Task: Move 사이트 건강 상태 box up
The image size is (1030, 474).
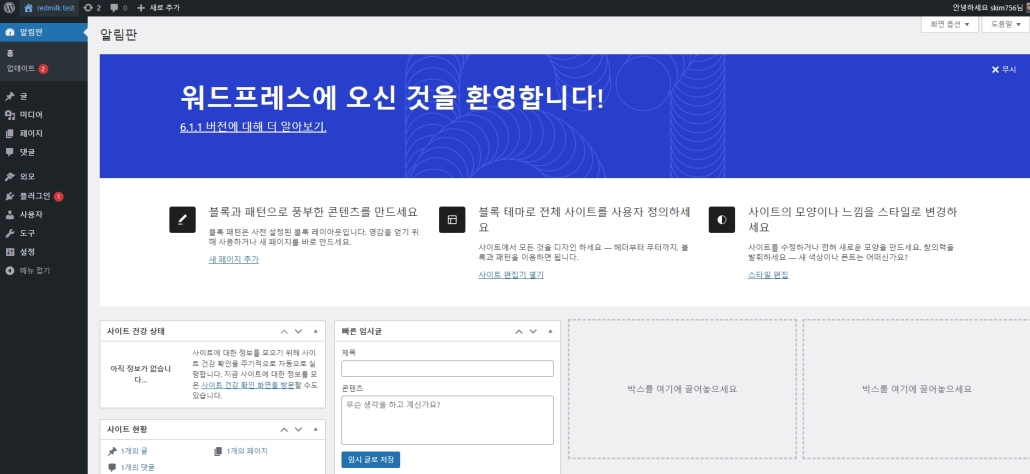Action: [x=284, y=332]
